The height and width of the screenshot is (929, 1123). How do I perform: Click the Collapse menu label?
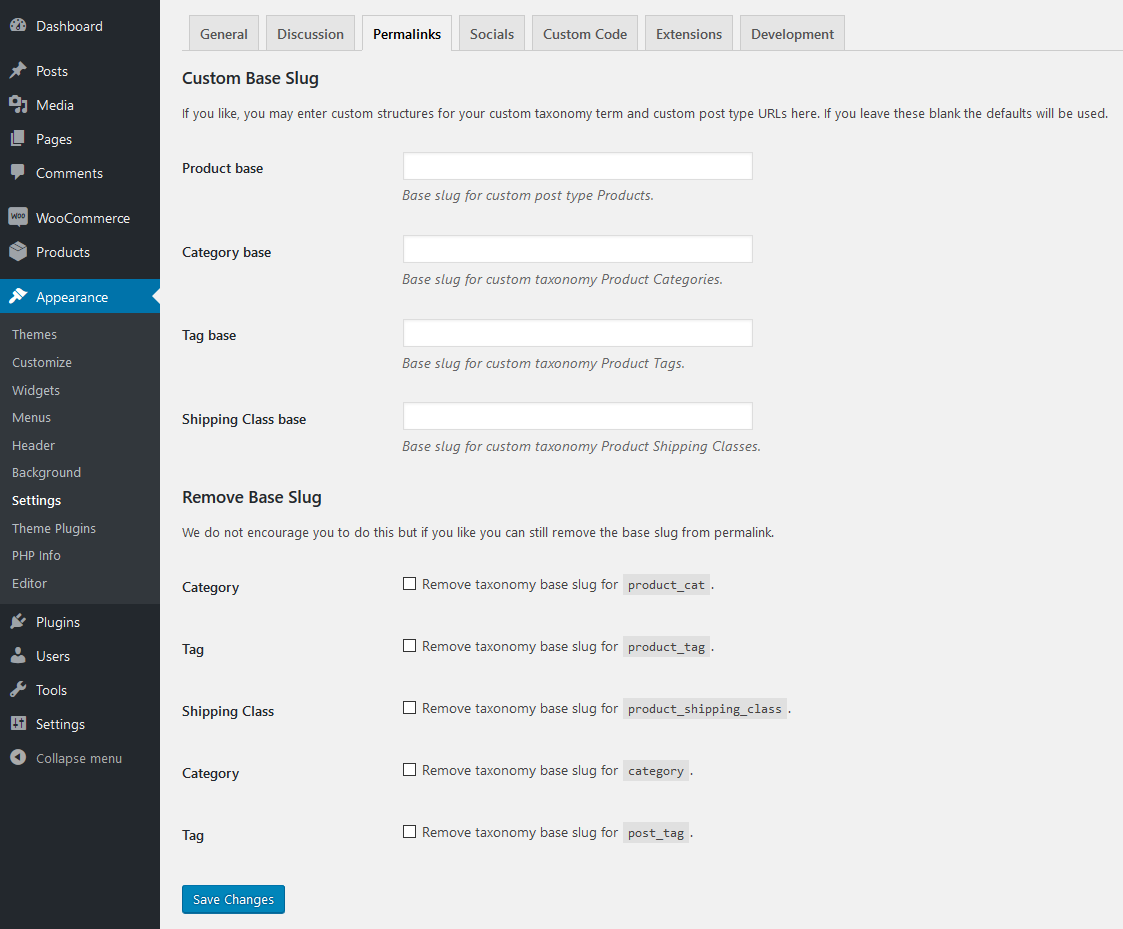coord(79,758)
